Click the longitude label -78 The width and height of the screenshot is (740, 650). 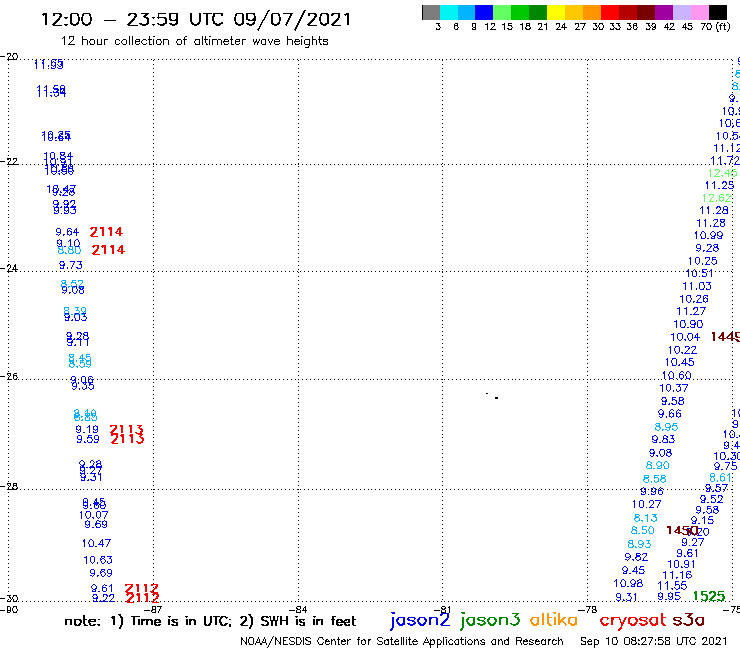pyautogui.click(x=588, y=609)
